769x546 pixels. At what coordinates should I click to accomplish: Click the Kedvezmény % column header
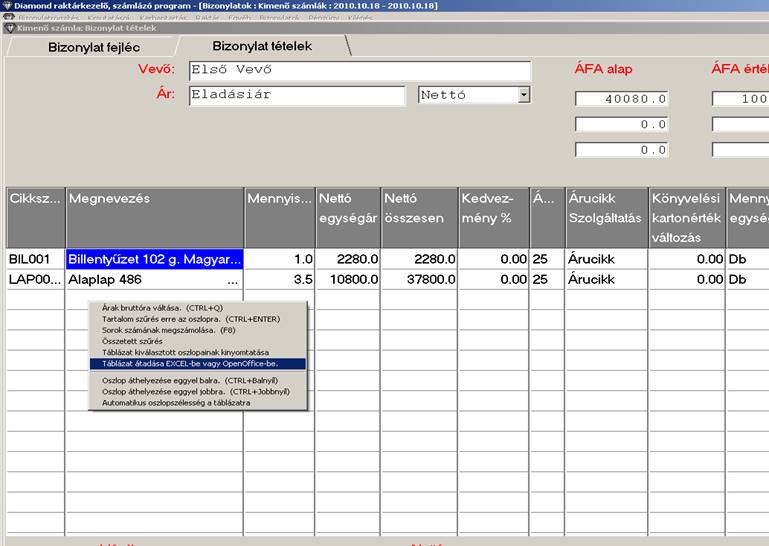(494, 217)
